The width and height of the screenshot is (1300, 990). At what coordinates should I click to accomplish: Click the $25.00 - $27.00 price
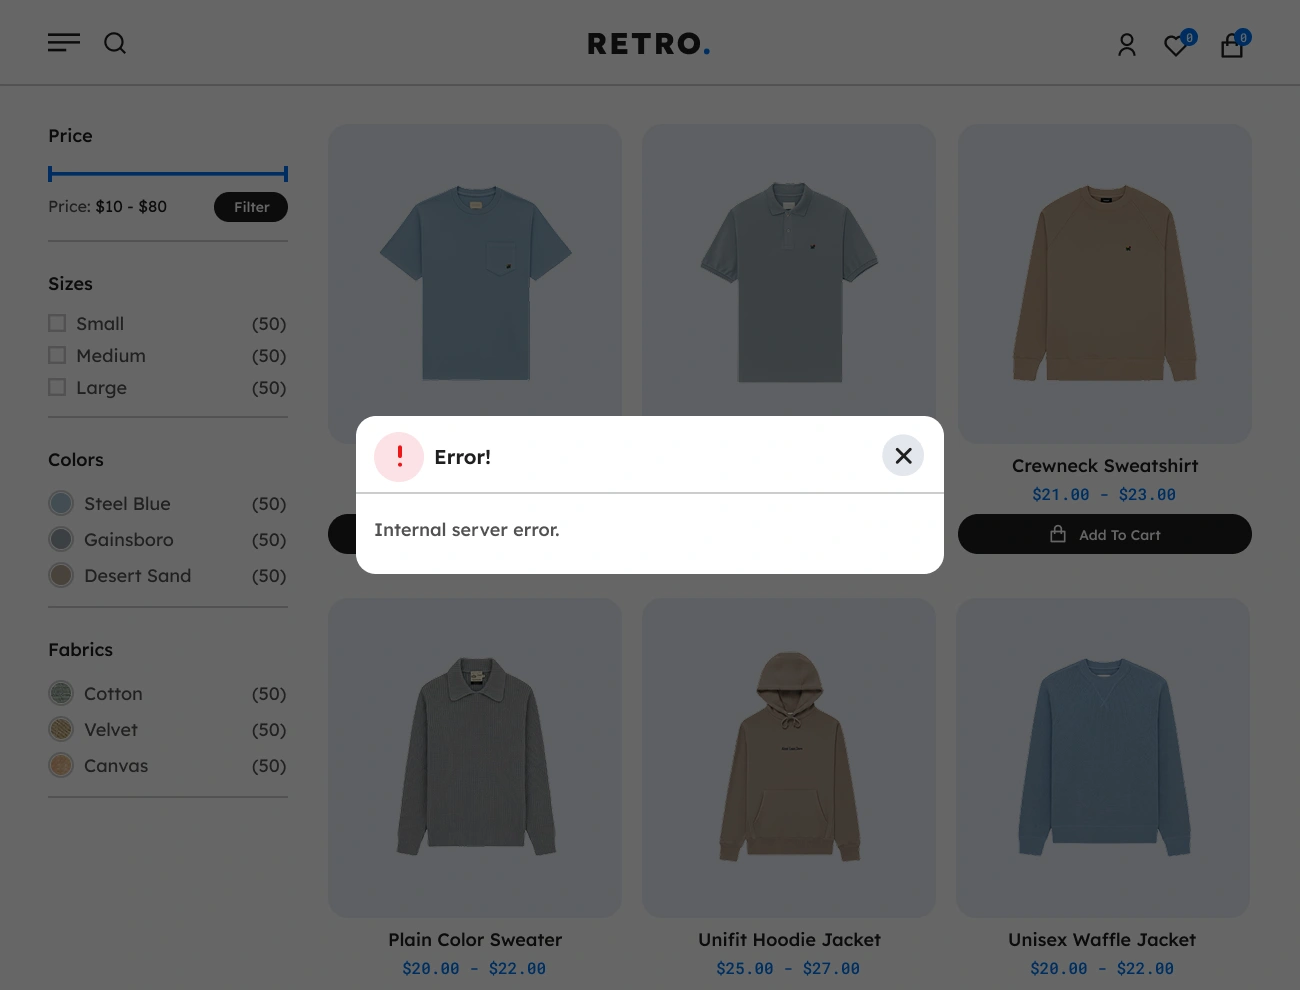coord(788,968)
